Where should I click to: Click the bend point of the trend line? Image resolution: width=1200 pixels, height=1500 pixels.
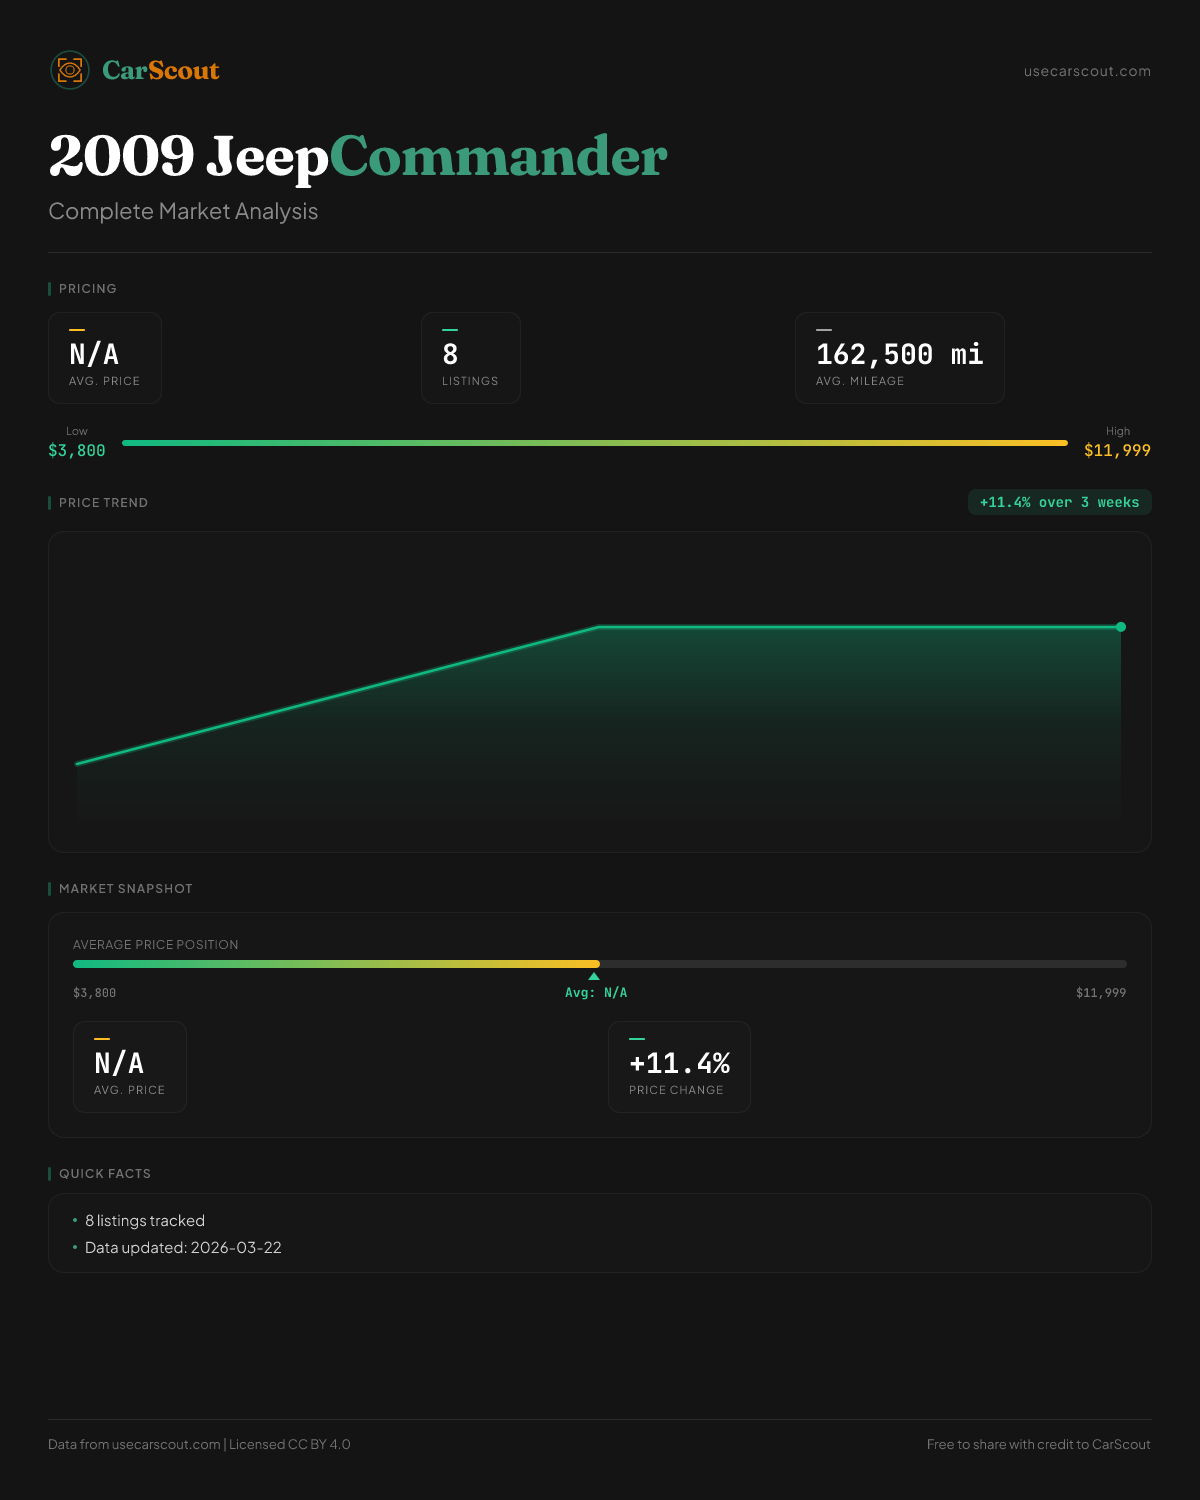(x=598, y=627)
